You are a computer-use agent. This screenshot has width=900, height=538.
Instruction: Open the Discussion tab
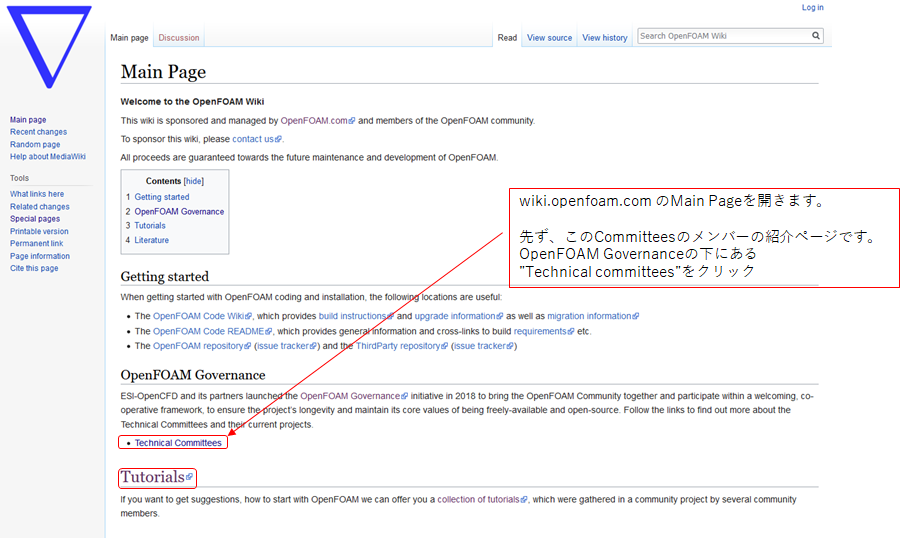click(x=179, y=37)
